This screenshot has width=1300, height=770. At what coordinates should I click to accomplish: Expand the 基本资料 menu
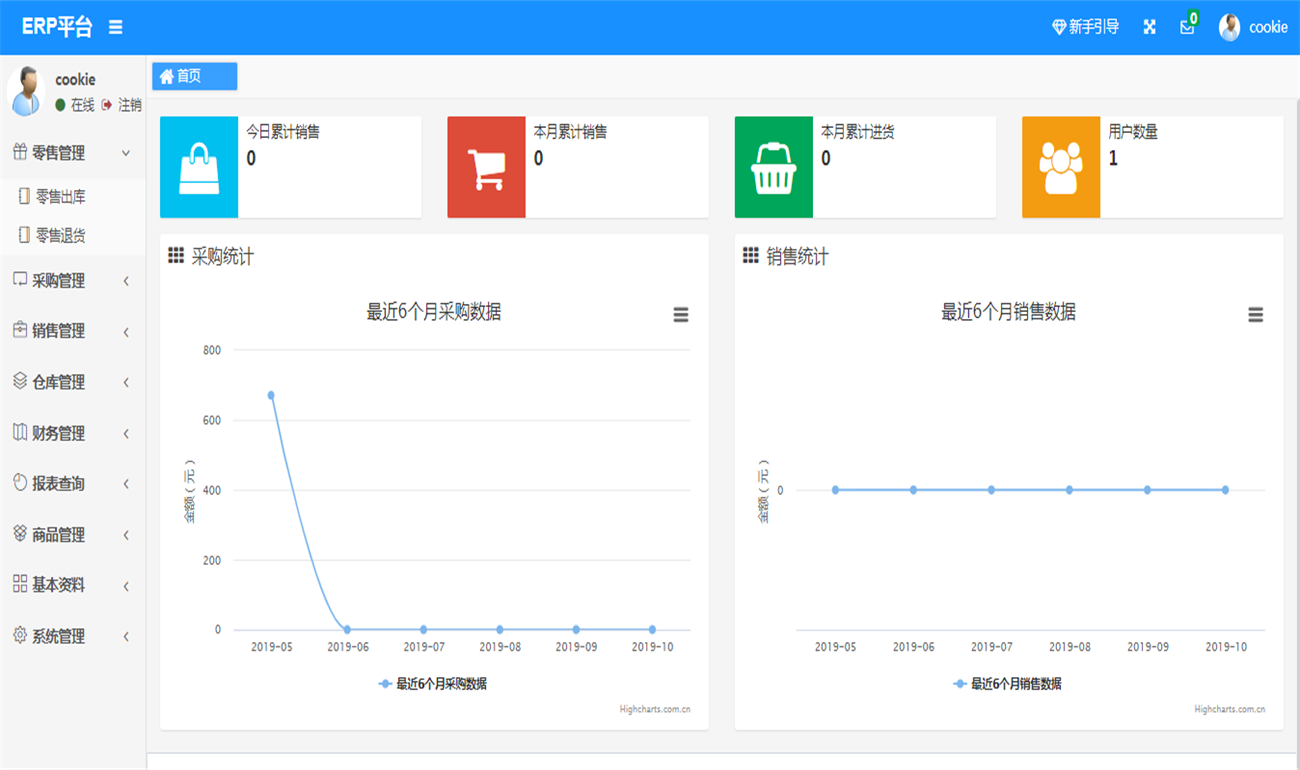point(72,585)
